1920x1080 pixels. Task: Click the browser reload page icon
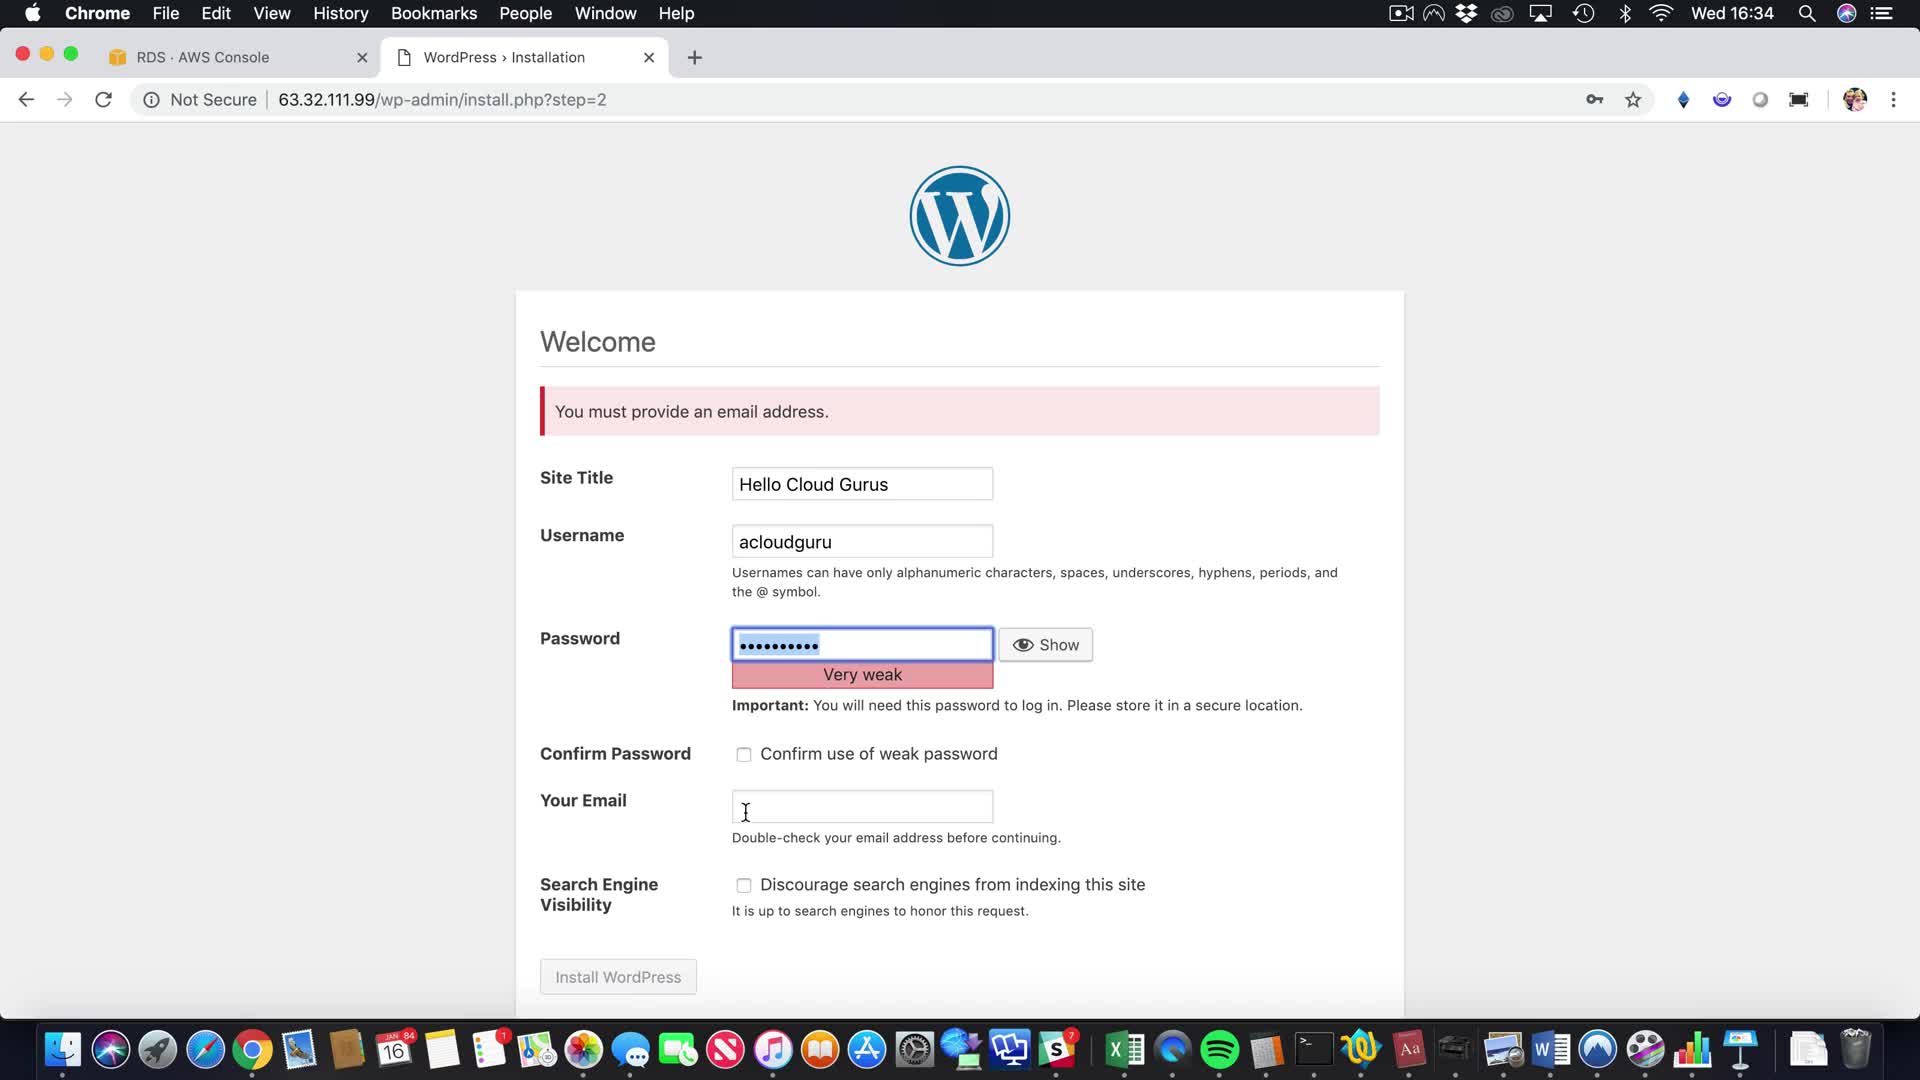pos(103,100)
